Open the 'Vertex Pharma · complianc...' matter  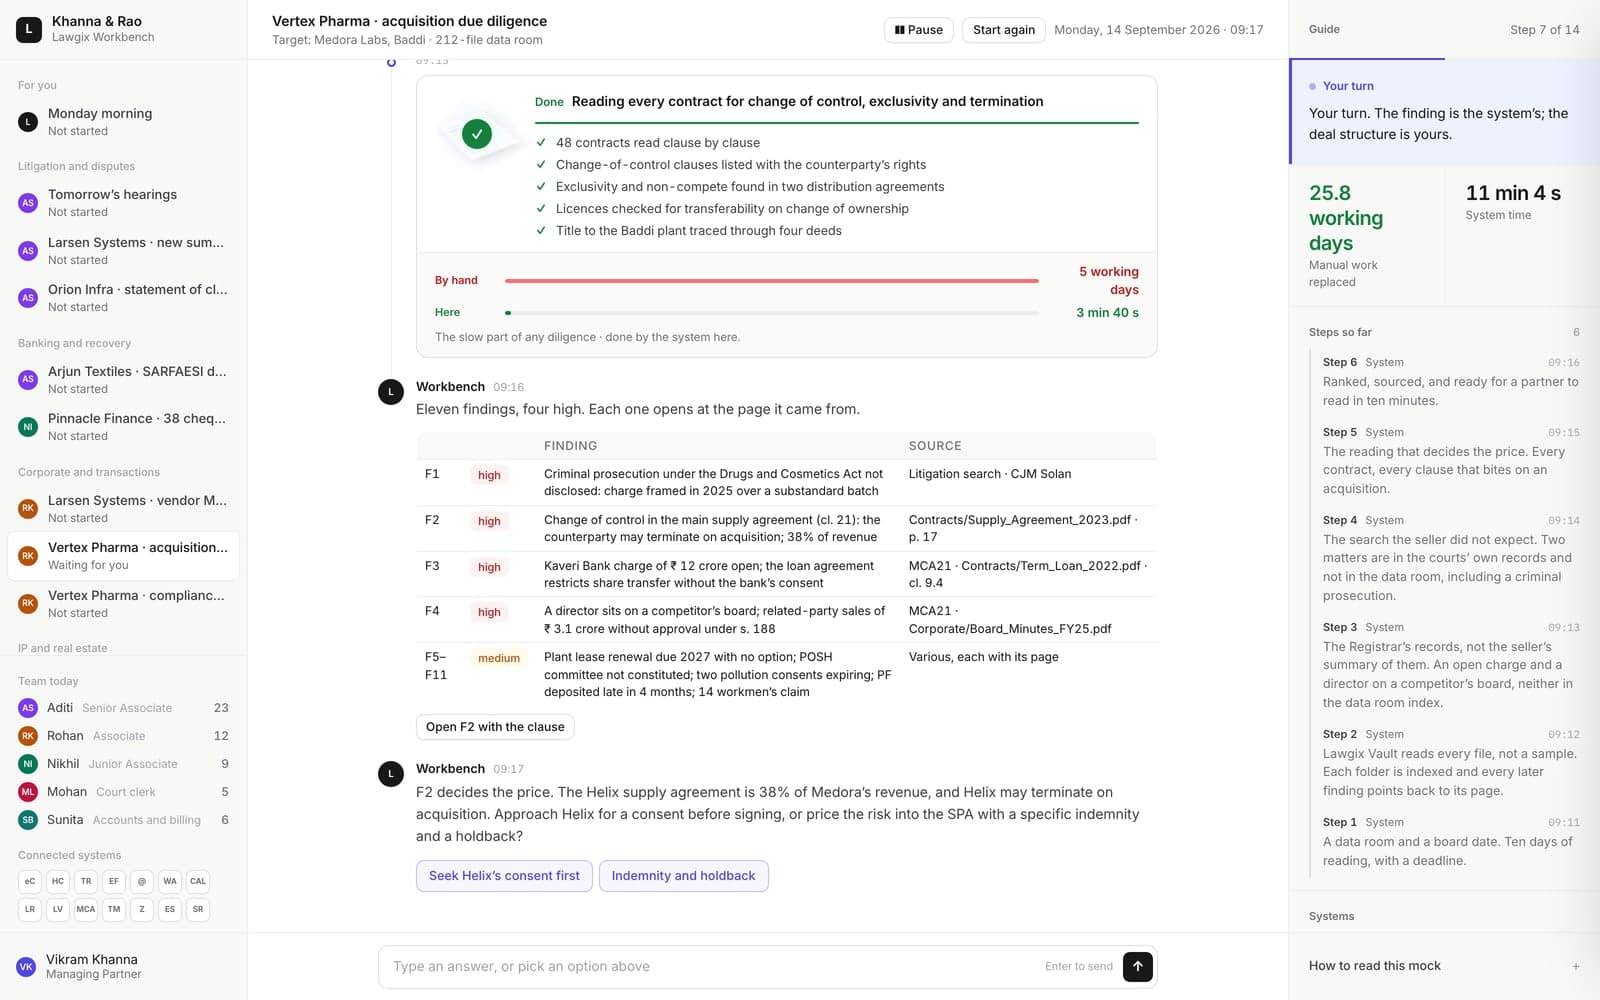click(123, 604)
